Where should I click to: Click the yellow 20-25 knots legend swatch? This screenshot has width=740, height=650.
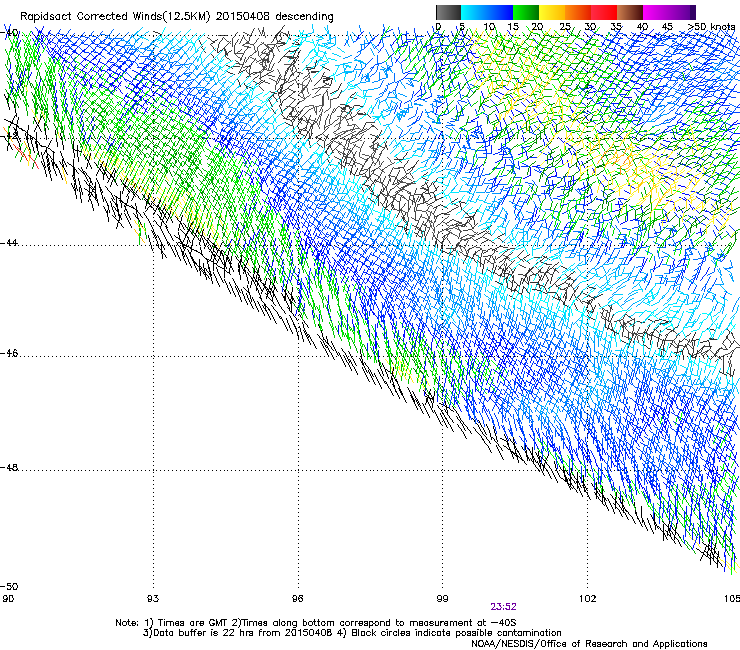point(552,12)
